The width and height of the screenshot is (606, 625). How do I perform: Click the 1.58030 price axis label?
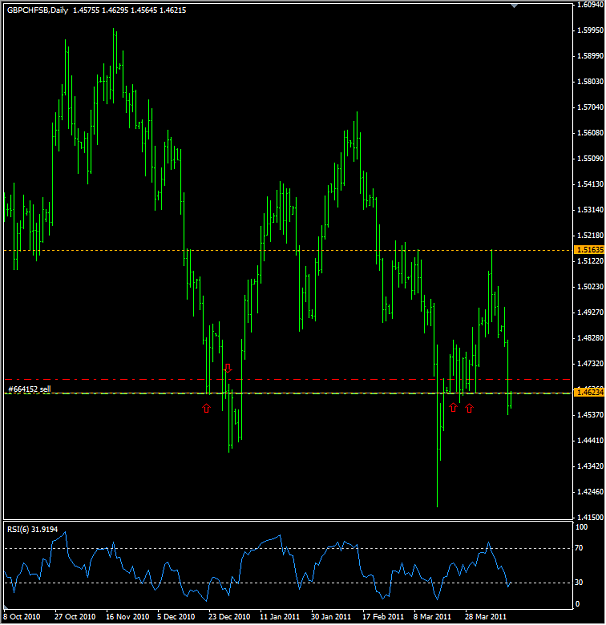[x=590, y=82]
